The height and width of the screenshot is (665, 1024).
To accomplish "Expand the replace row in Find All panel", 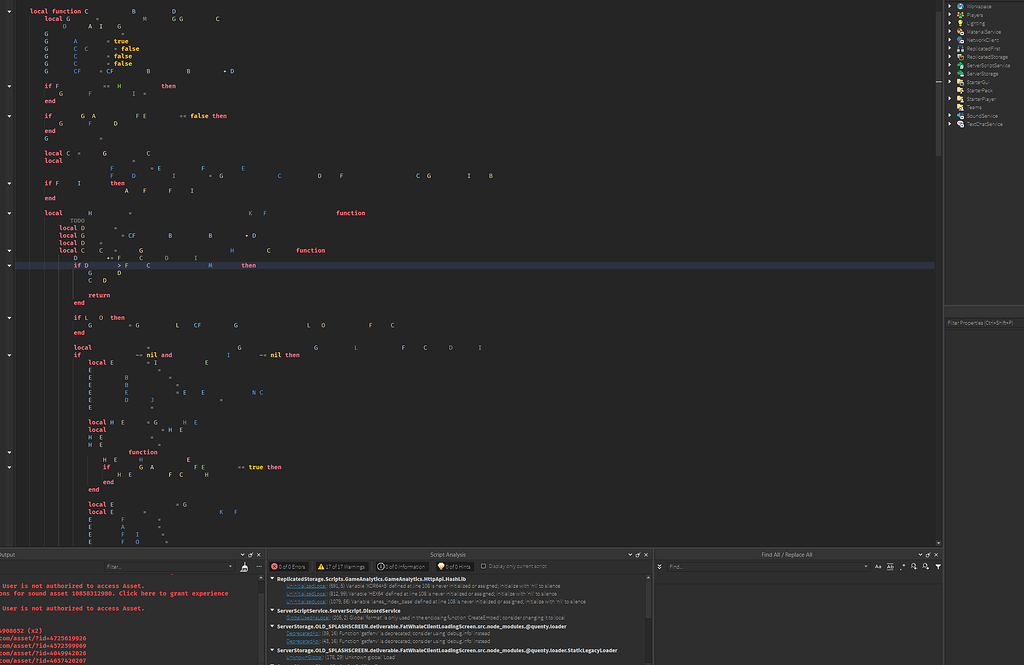I will coord(661,566).
